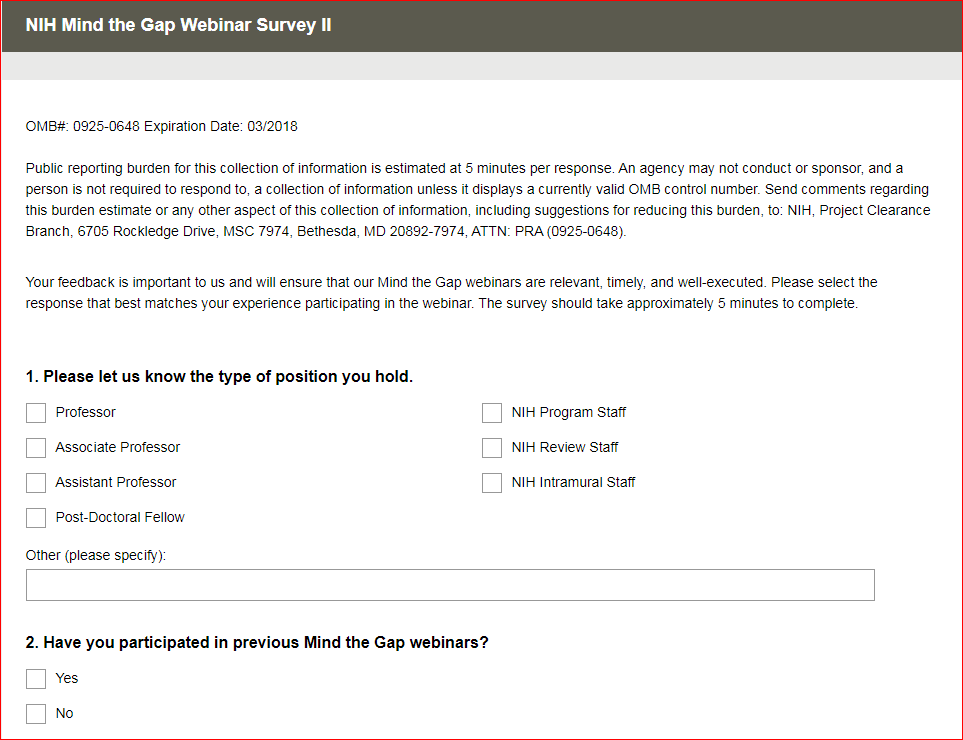This screenshot has height=740, width=963.
Task: Tick the Associate Professor checkbox
Action: pos(36,448)
